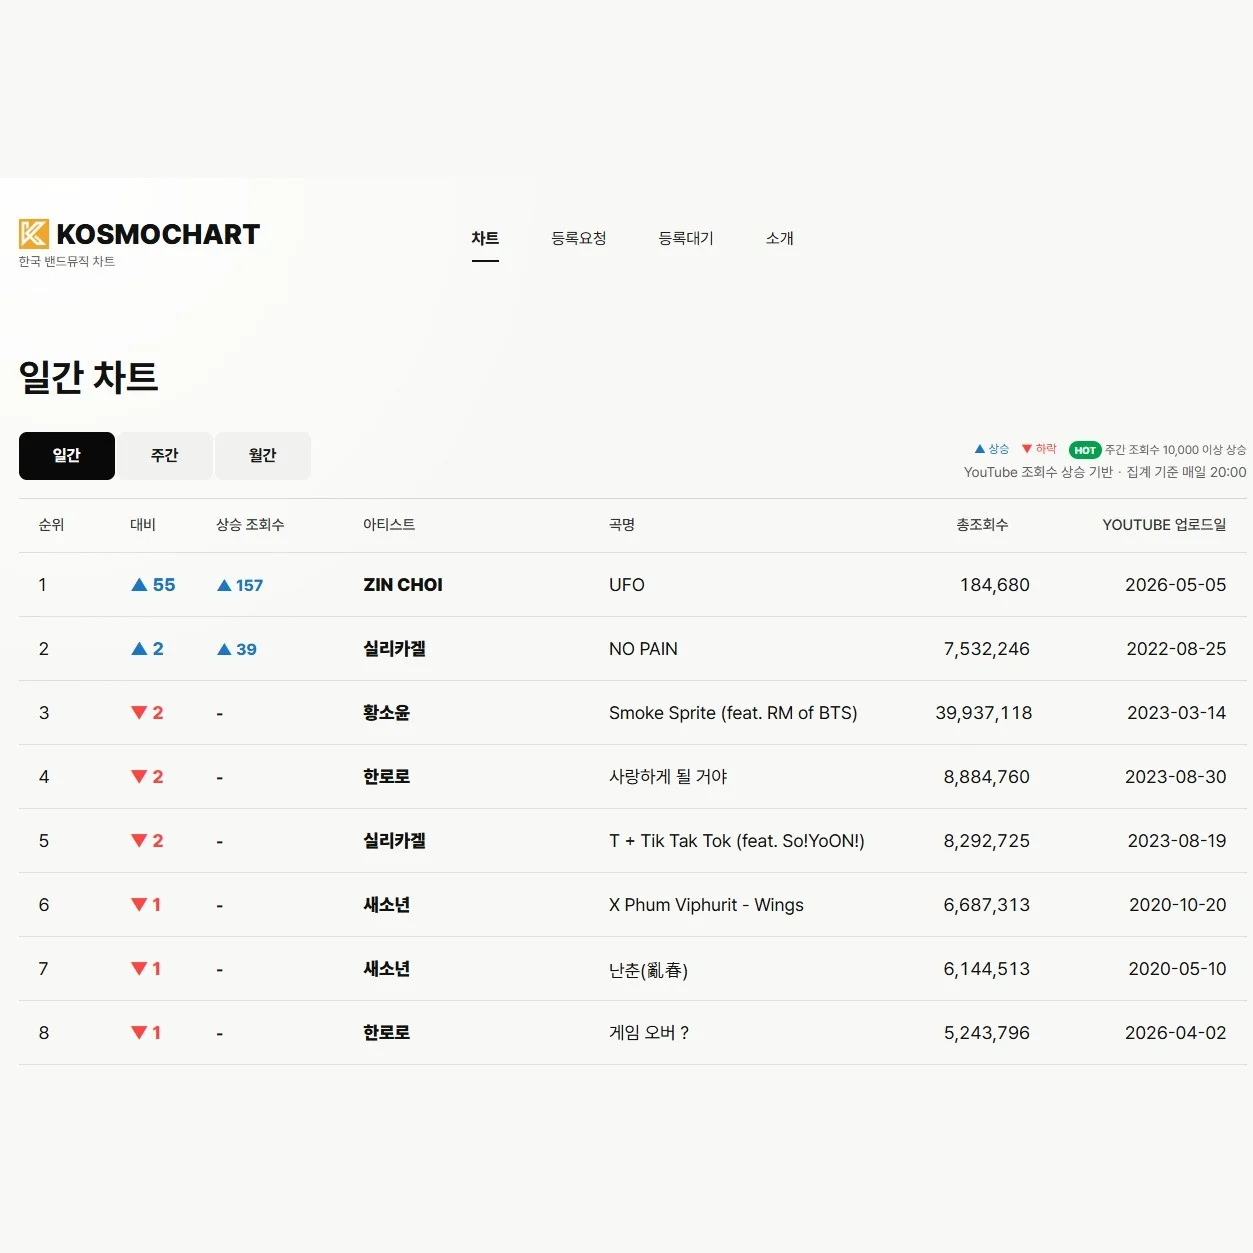Click the up arrow beside 39
1253x1253 pixels.
(x=224, y=649)
